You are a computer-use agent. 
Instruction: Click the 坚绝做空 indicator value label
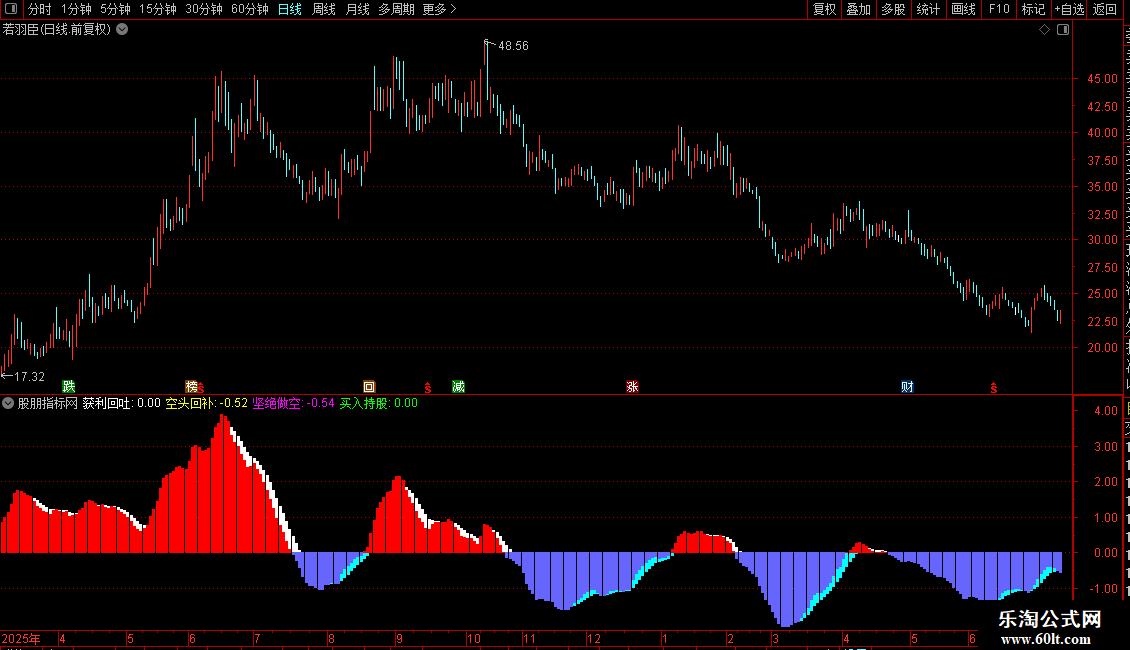coord(293,403)
